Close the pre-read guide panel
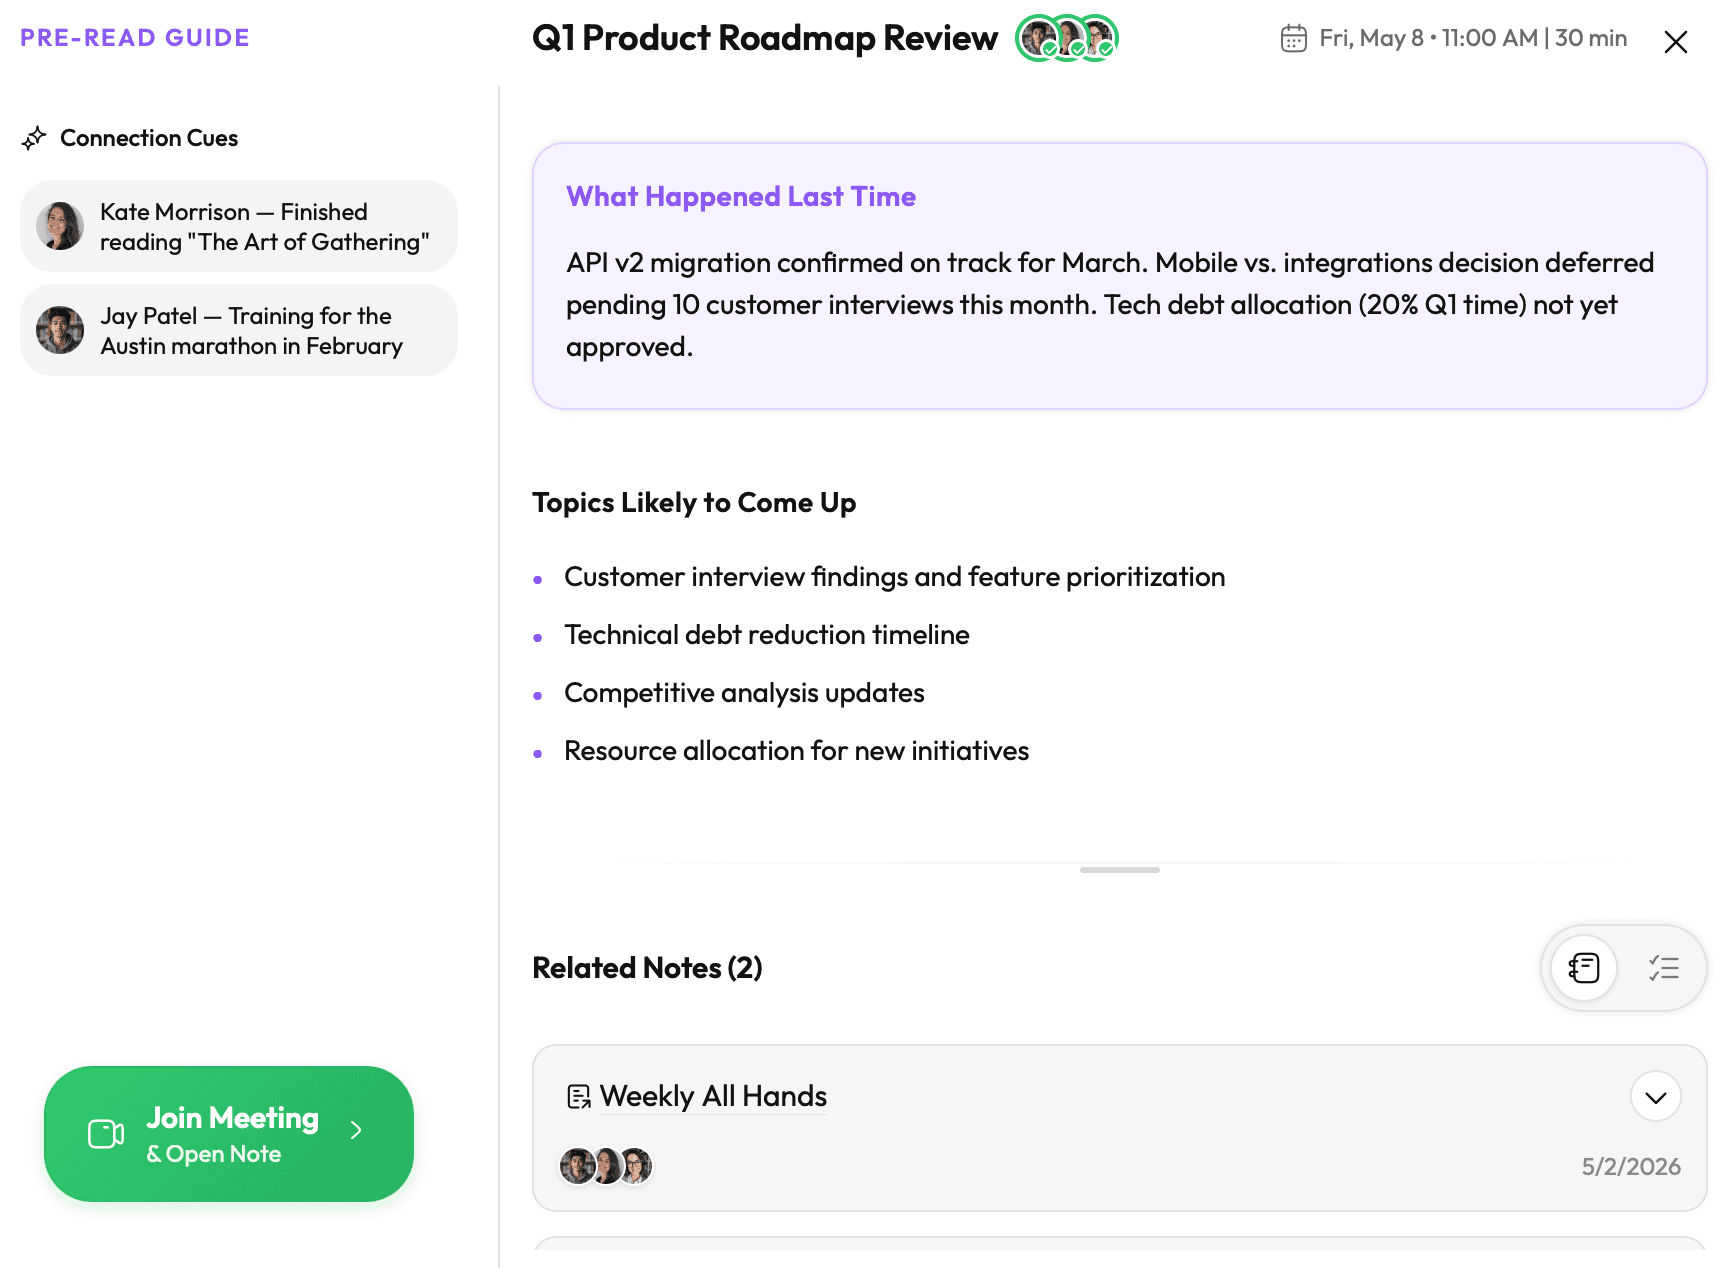1722x1268 pixels. pyautogui.click(x=1675, y=42)
